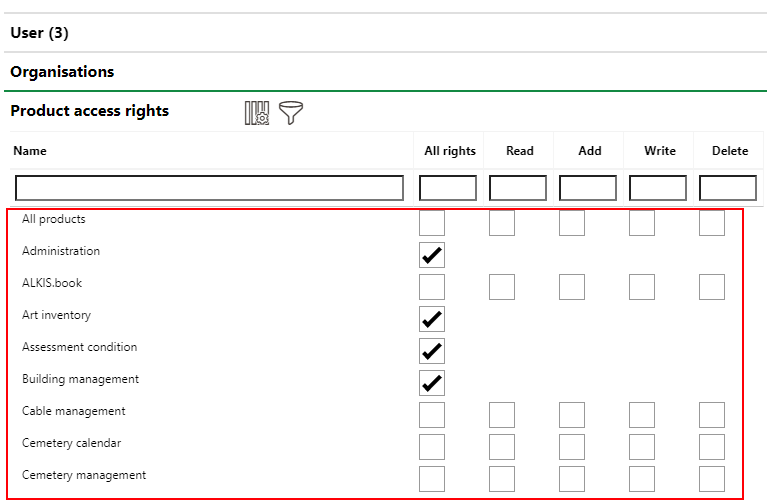Viewport: 767px width, 500px height.
Task: Expand the User (3) section
Action: [x=40, y=33]
